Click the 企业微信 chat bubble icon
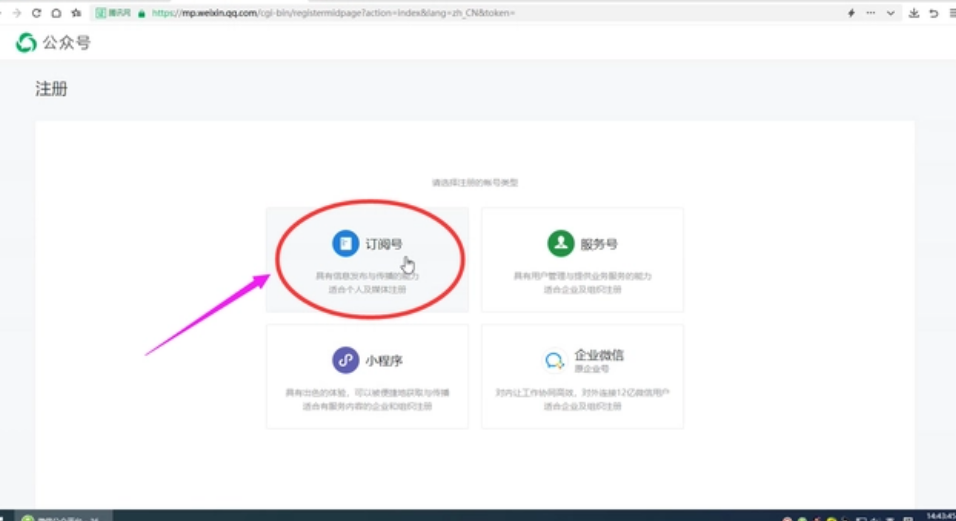The height and width of the screenshot is (521, 956). [554, 360]
